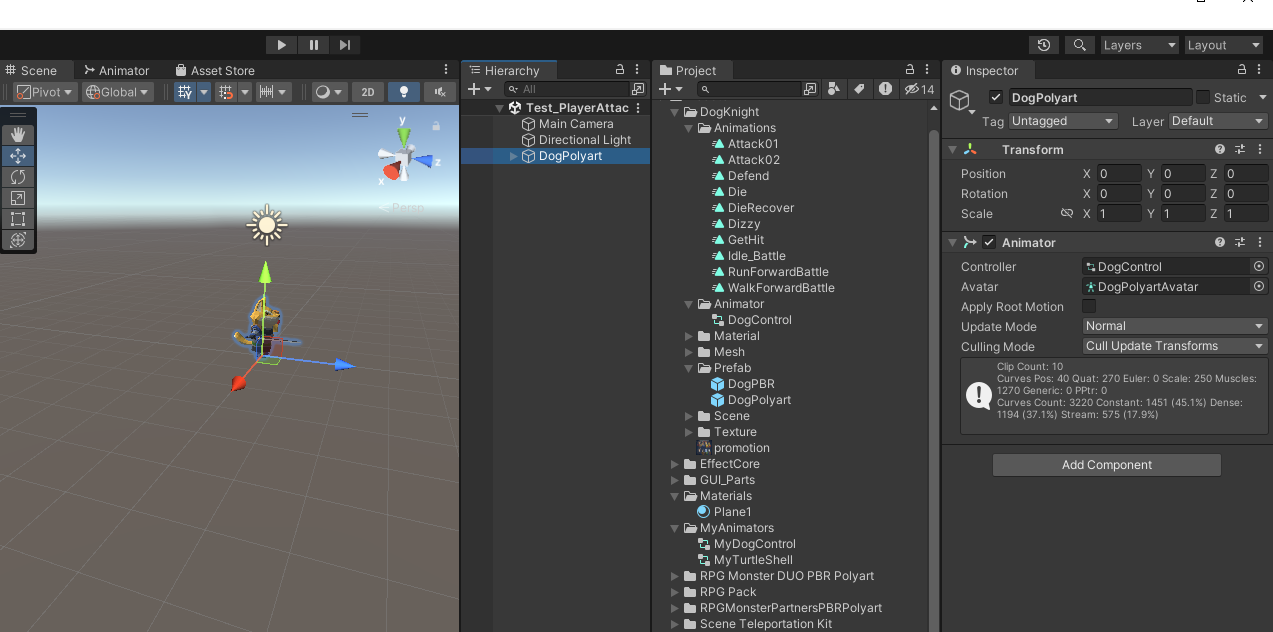Select the Project tab

point(694,71)
